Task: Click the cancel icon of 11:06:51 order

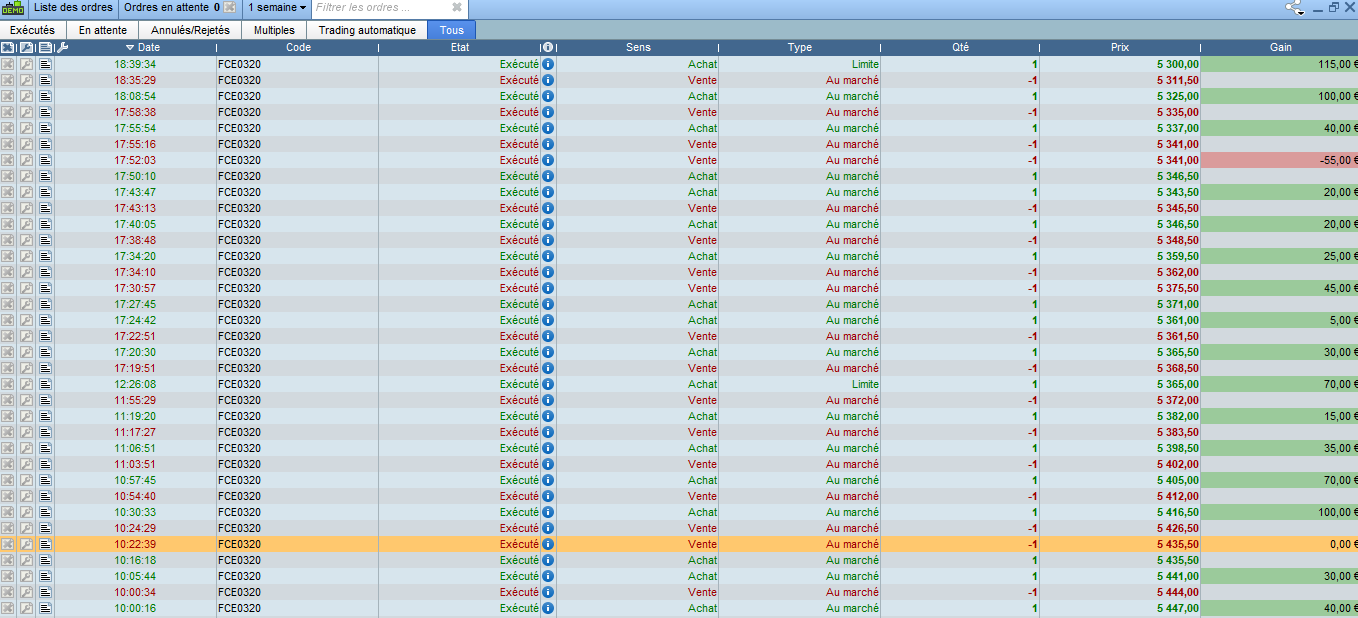Action: (9, 448)
